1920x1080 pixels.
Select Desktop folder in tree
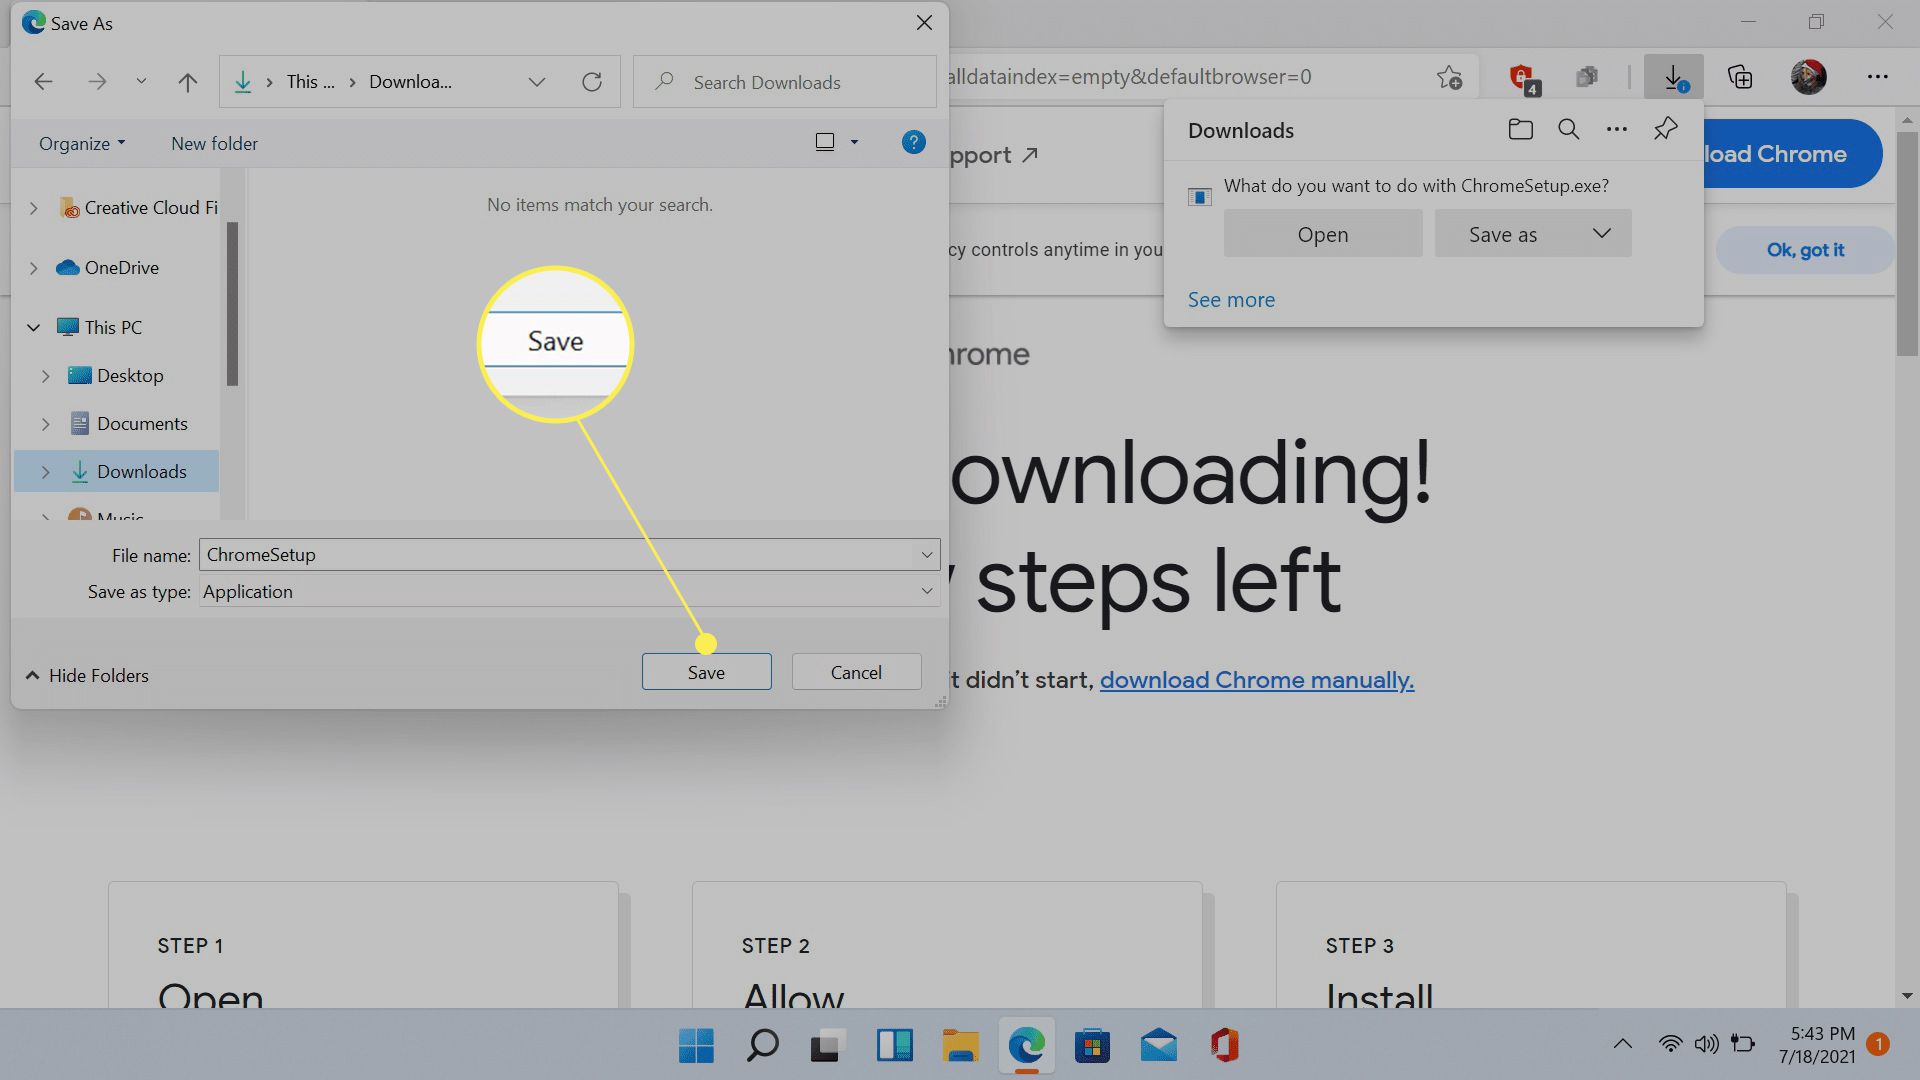click(x=116, y=376)
